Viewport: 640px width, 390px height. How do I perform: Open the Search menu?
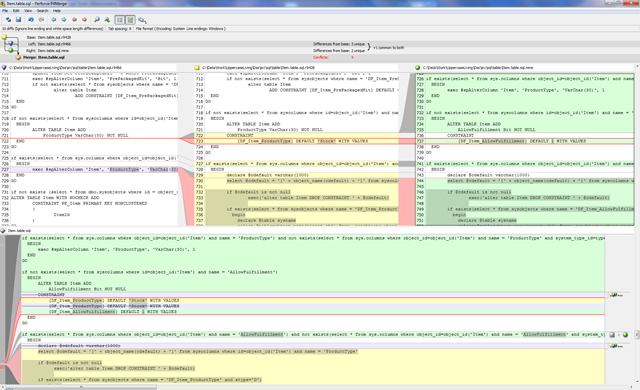42,11
